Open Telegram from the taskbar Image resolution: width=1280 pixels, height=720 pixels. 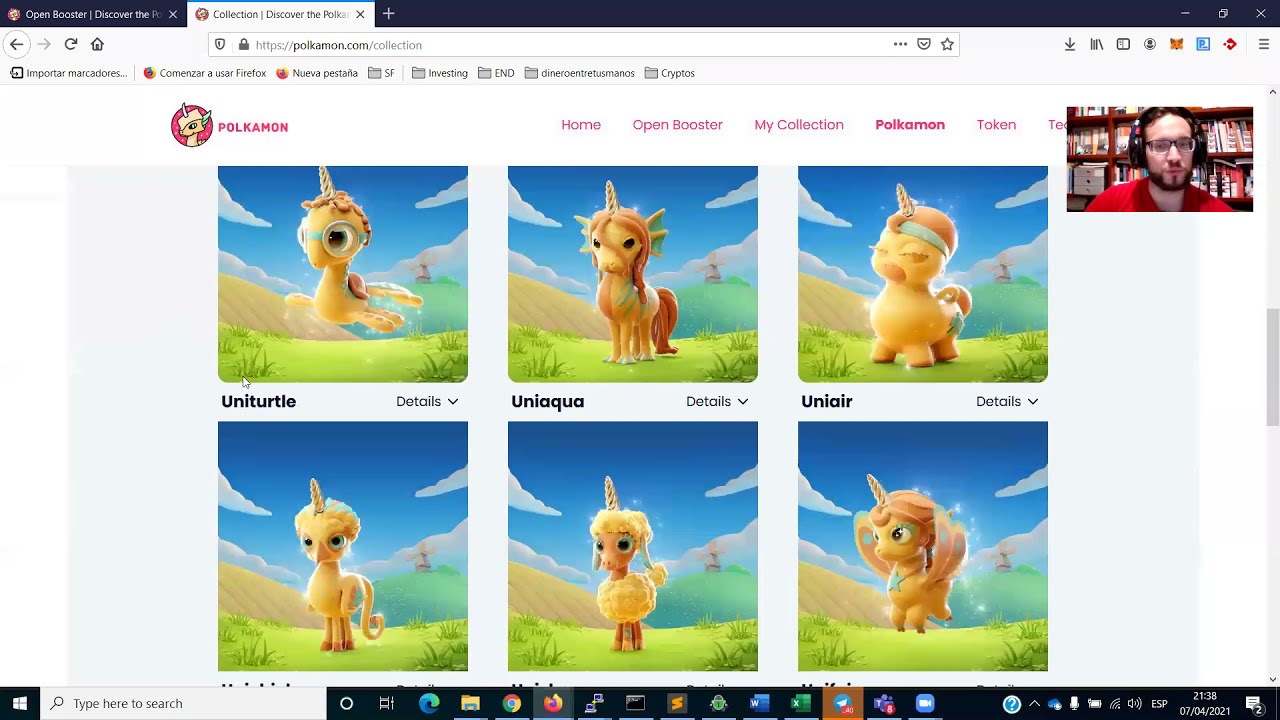point(842,703)
